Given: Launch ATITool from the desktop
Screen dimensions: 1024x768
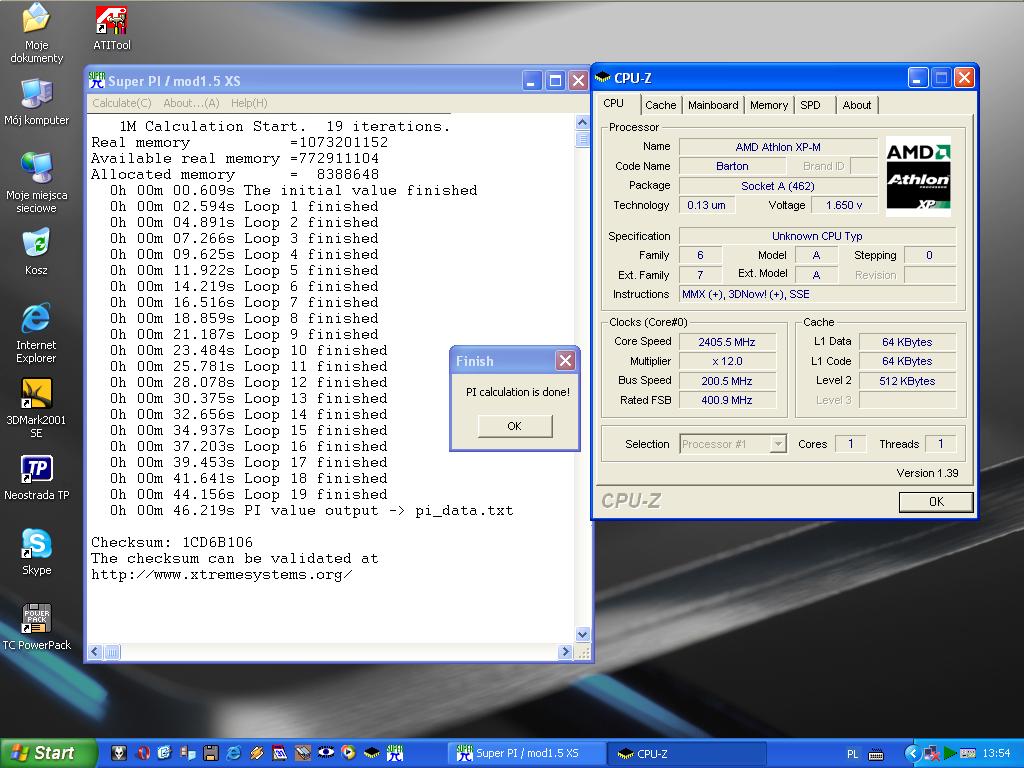Looking at the screenshot, I should pyautogui.click(x=112, y=28).
